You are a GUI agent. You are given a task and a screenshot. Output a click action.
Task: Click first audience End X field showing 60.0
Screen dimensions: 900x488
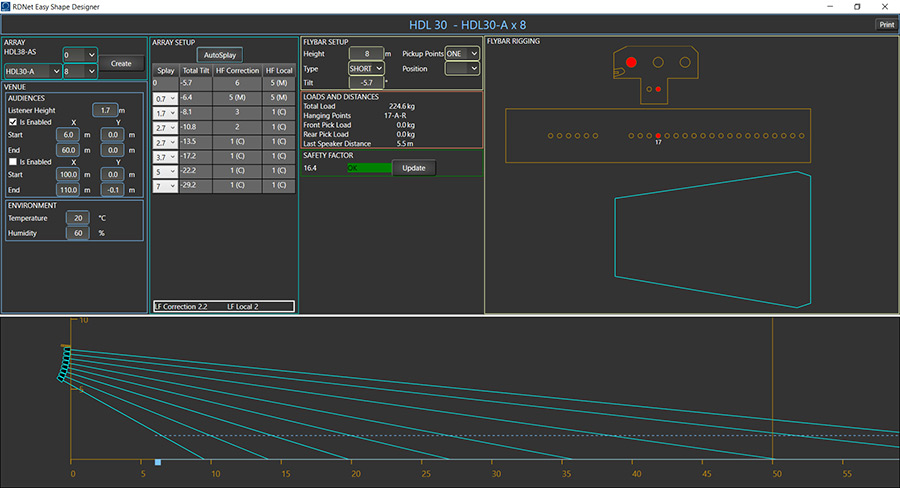[x=68, y=150]
